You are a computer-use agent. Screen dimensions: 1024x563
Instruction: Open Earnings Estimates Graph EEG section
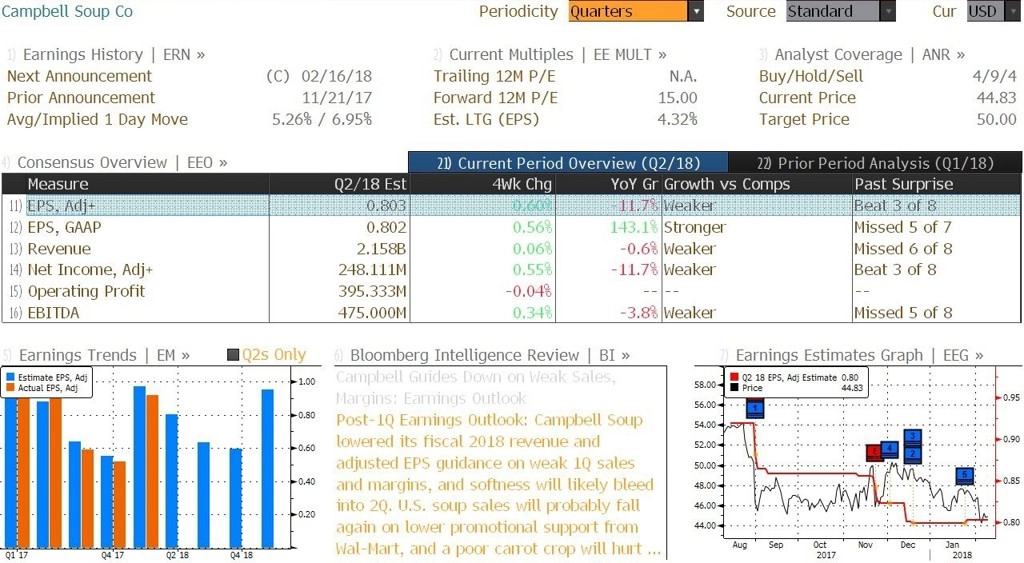[x=852, y=355]
